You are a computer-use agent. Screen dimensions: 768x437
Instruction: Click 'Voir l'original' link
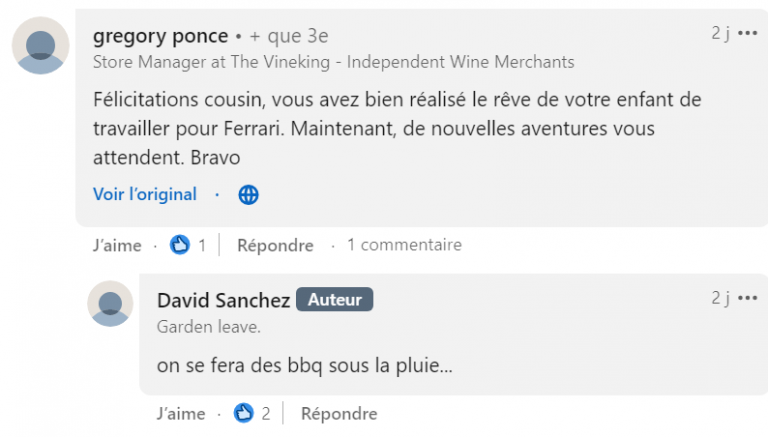[145, 195]
